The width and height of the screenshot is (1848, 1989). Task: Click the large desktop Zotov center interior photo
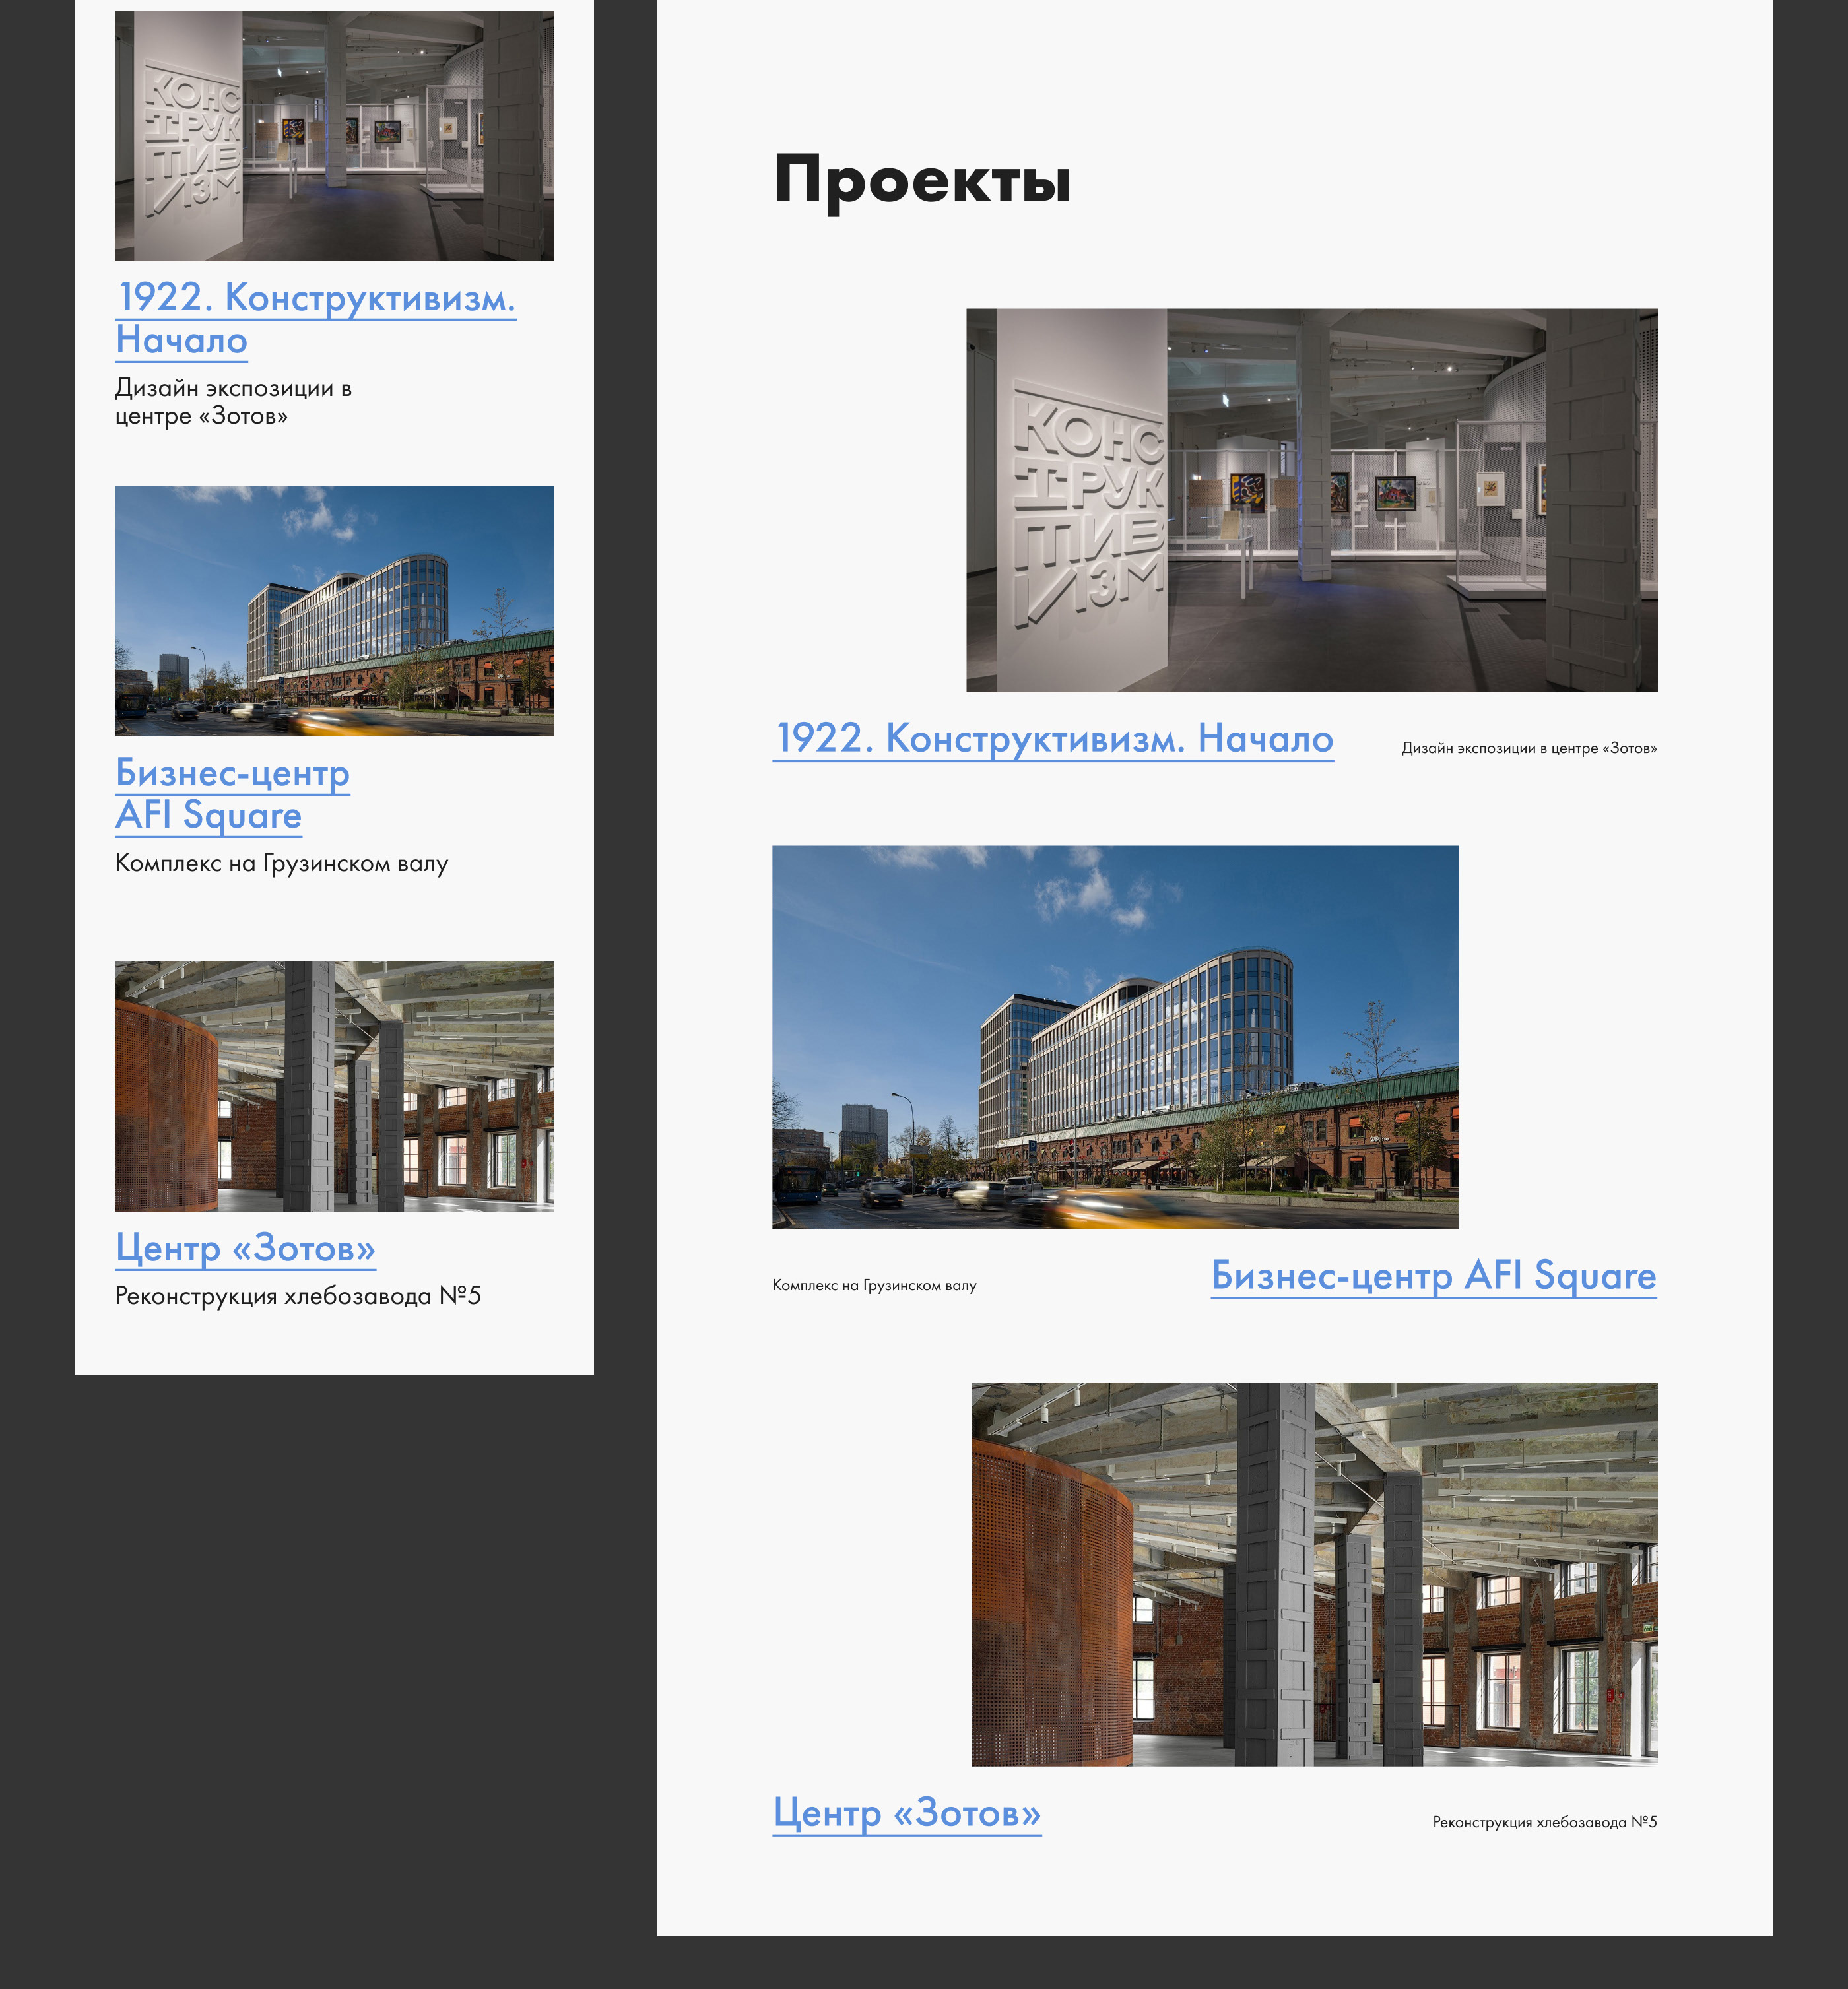click(x=1314, y=1574)
